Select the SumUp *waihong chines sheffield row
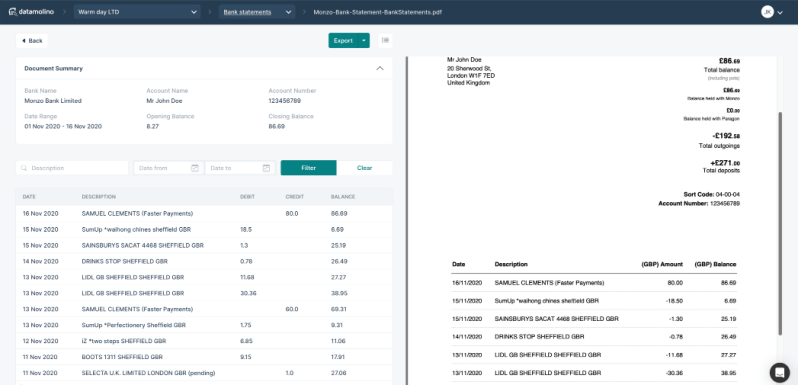 pyautogui.click(x=204, y=230)
